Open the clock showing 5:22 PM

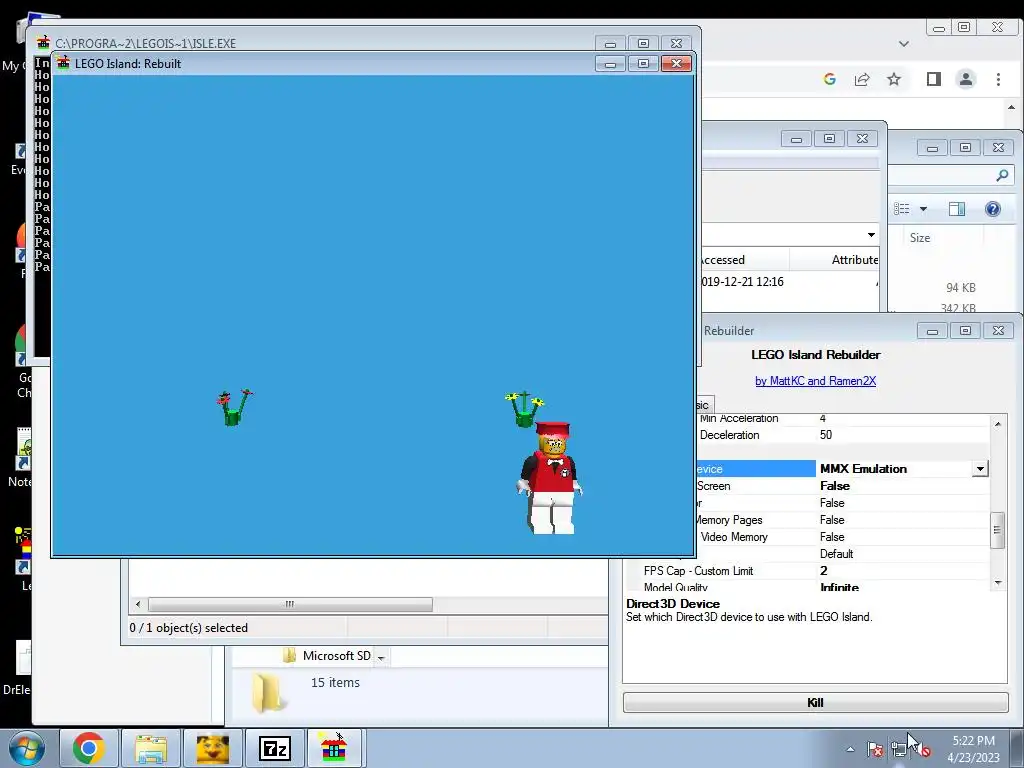point(973,749)
